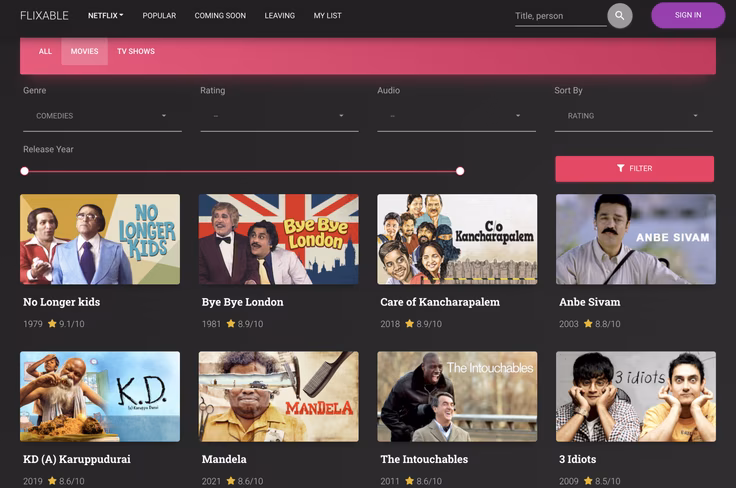Open My List page
Screen dimensions: 736x488
(x=328, y=15)
